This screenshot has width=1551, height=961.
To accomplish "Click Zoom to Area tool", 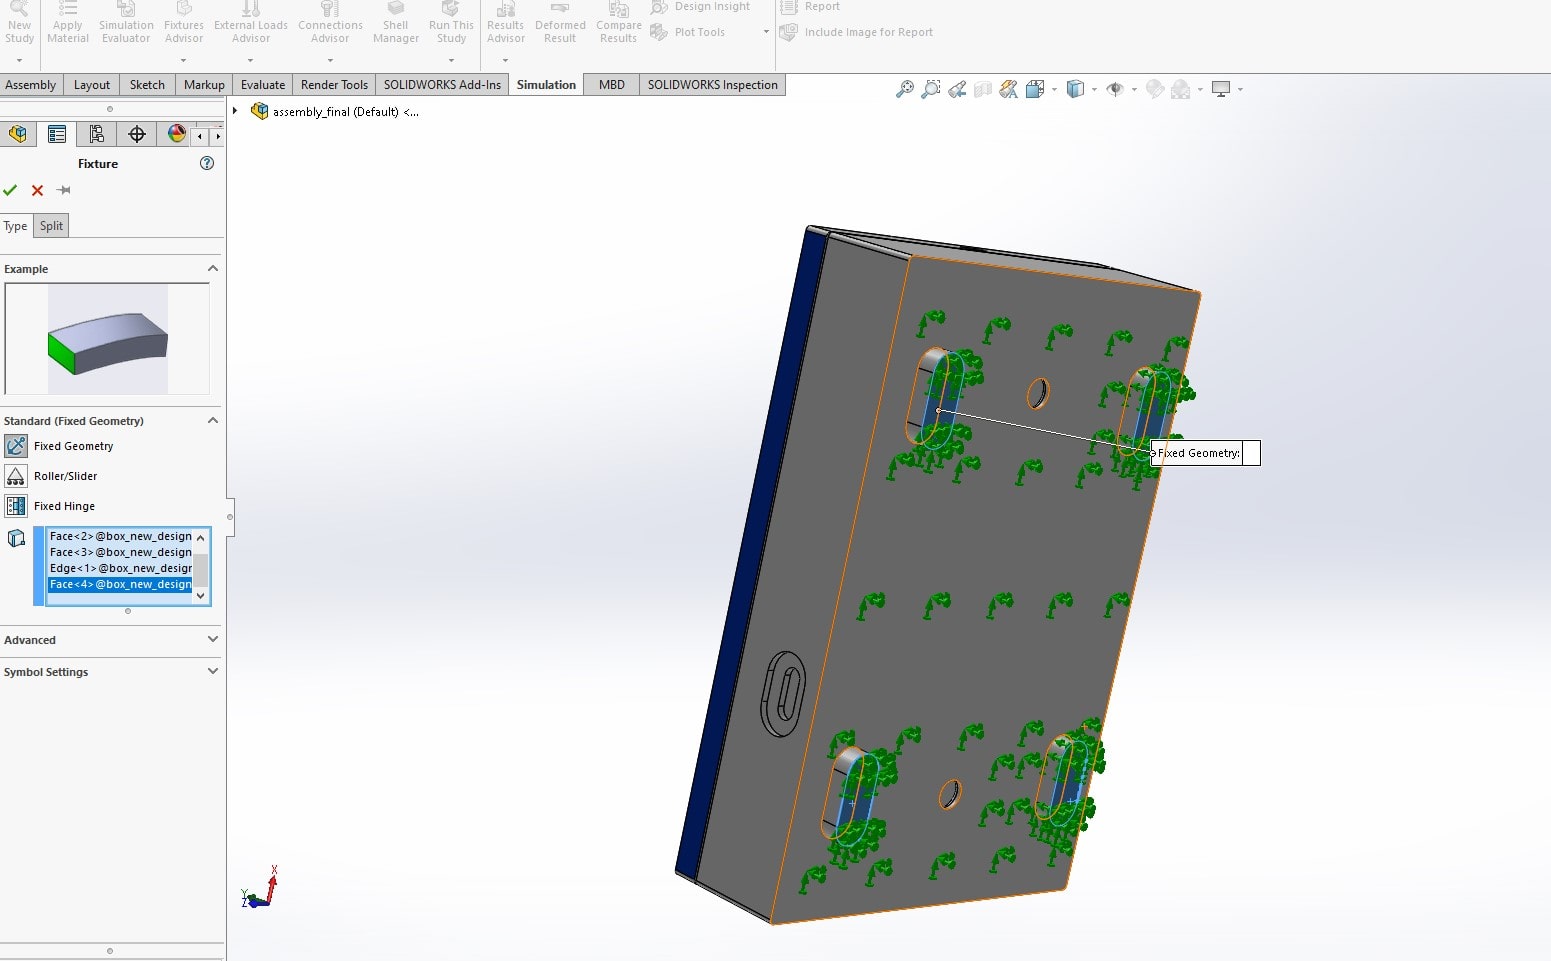I will click(931, 89).
